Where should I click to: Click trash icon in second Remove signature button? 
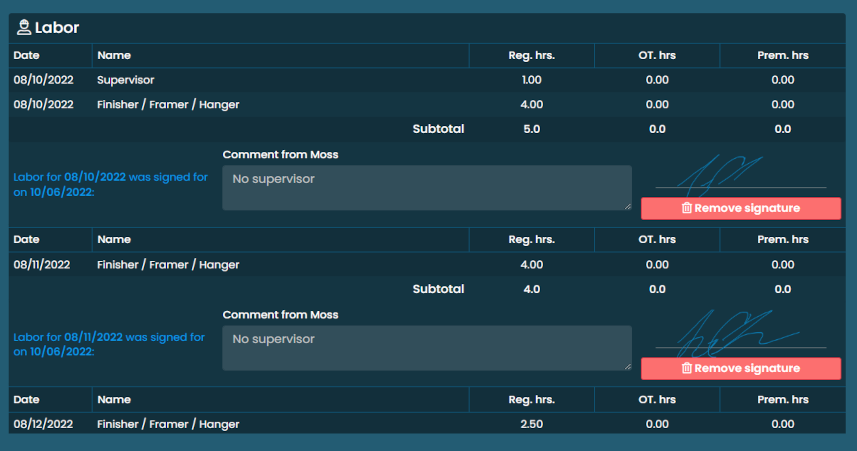coord(686,368)
